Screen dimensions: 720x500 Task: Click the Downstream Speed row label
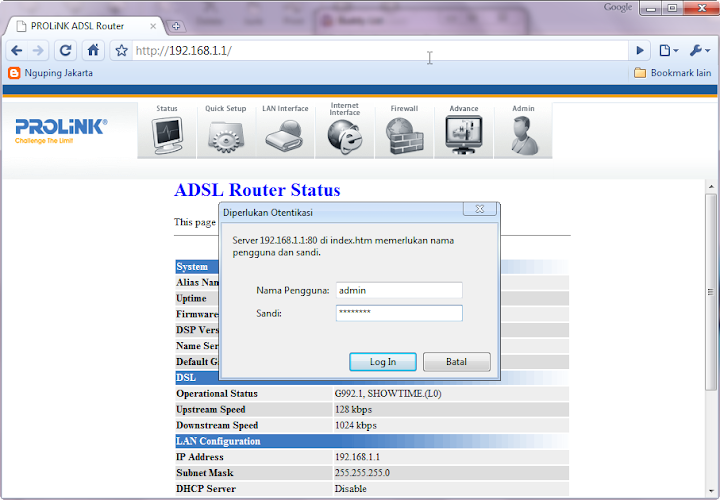217,425
